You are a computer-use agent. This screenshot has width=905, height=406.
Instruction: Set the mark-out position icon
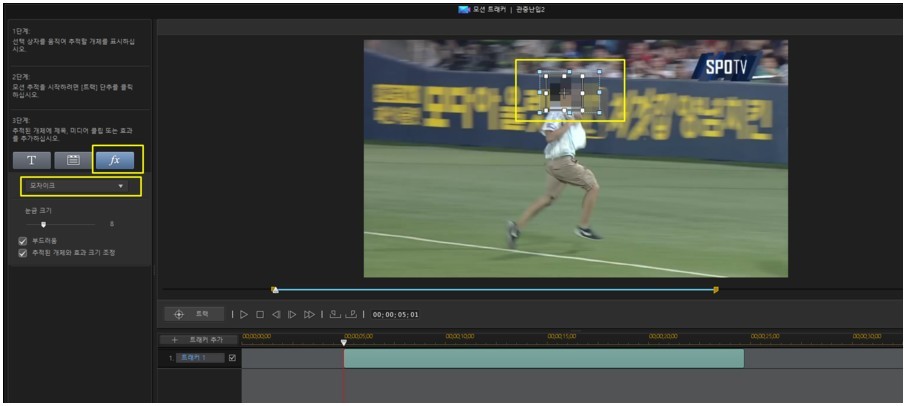tap(351, 314)
